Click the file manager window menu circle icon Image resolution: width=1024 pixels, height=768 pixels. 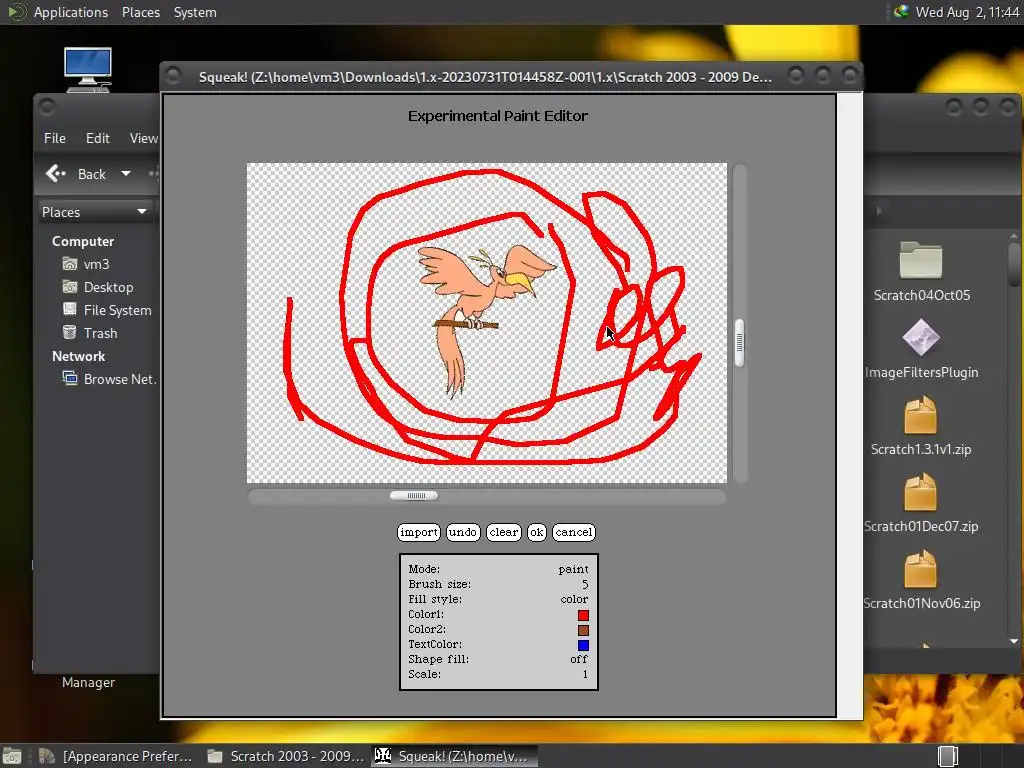pyautogui.click(x=47, y=106)
